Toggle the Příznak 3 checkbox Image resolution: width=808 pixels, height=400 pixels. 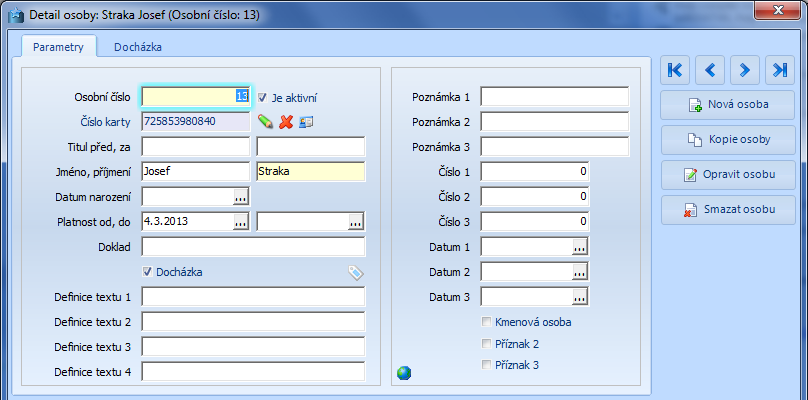click(x=486, y=365)
